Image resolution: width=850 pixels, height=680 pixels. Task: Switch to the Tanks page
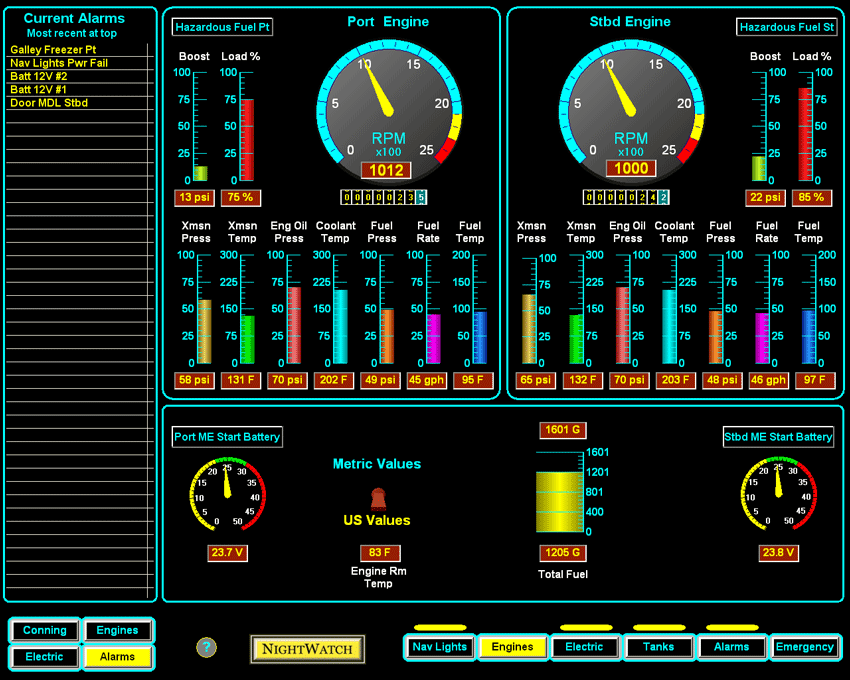(658, 647)
